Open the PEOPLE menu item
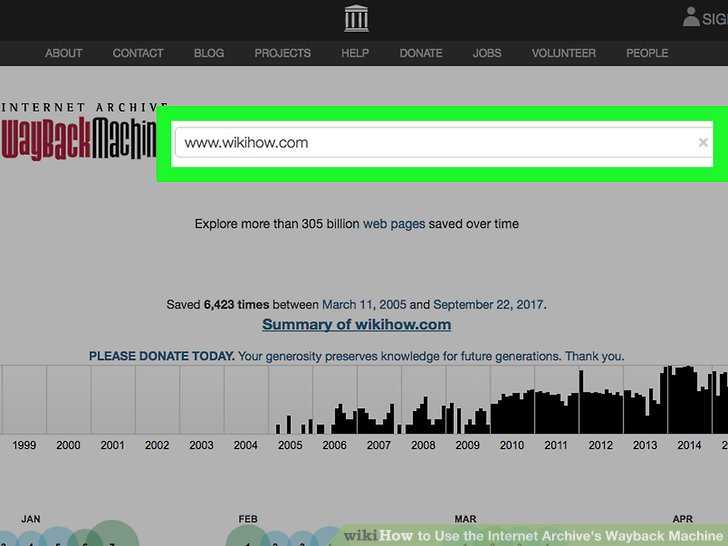 (647, 53)
